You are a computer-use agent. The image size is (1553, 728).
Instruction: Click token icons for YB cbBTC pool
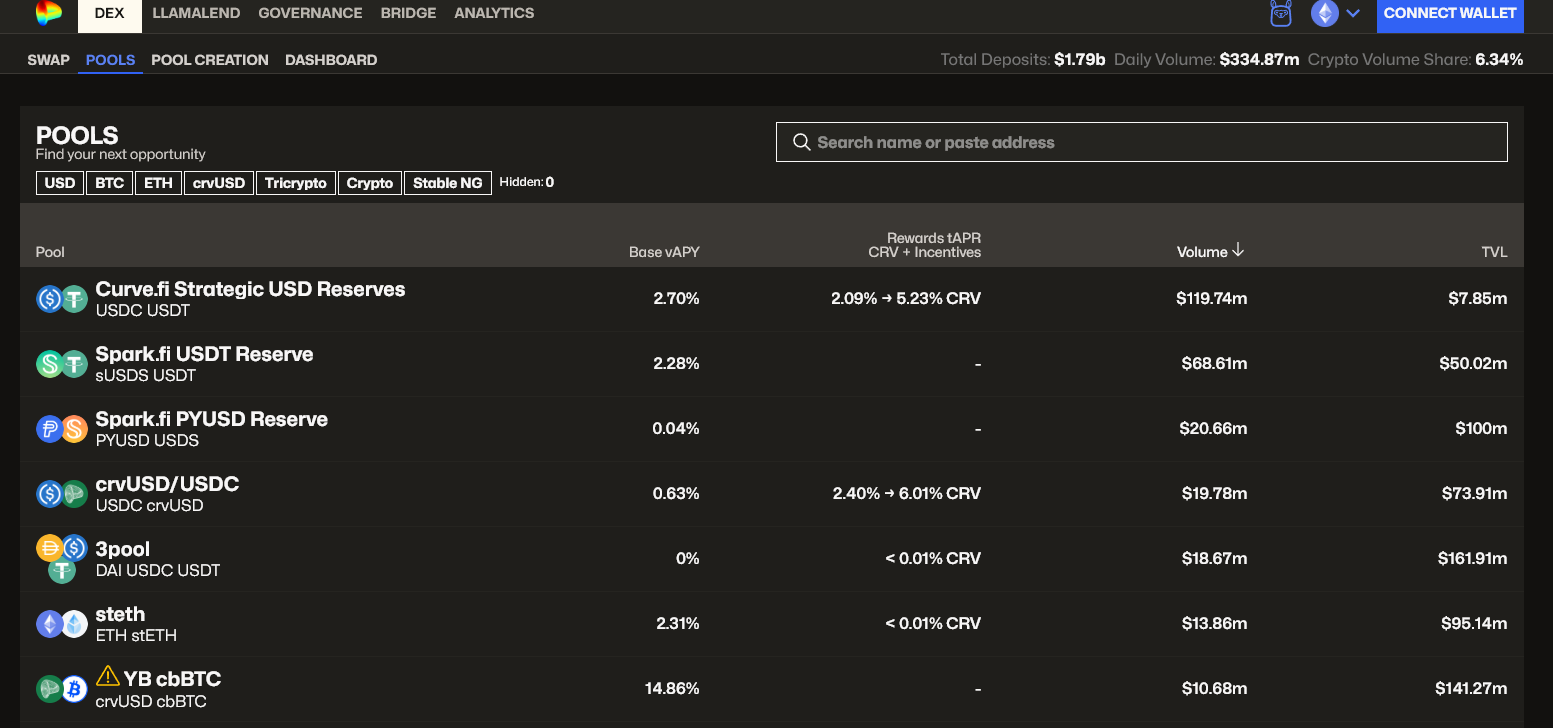click(x=62, y=689)
